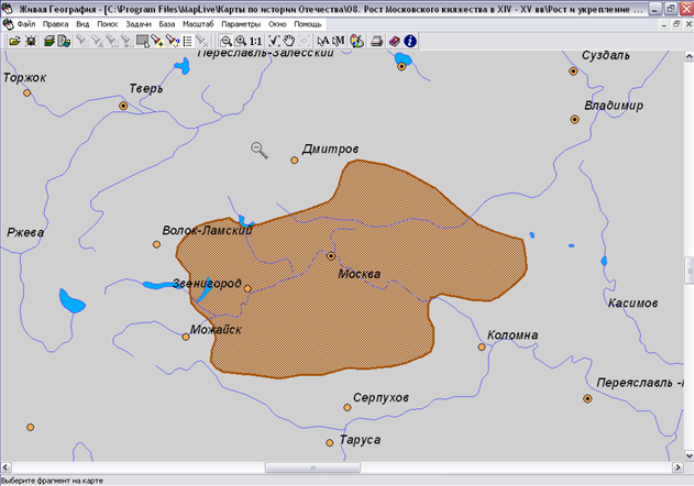Image resolution: width=694 pixels, height=486 pixels.
Task: Open the map layers stack icon
Action: pos(47,41)
